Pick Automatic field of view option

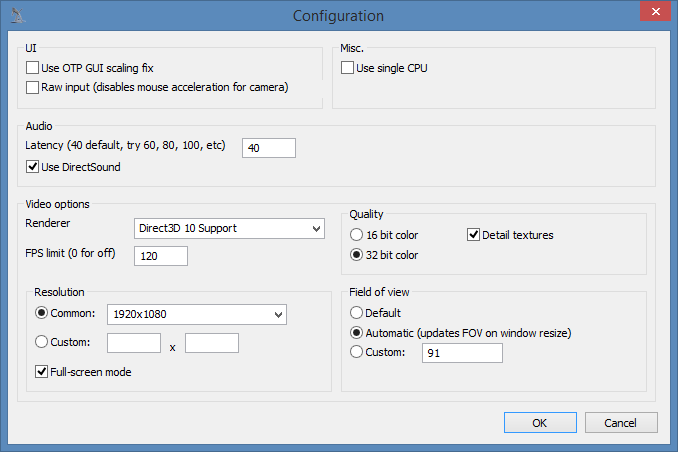357,332
